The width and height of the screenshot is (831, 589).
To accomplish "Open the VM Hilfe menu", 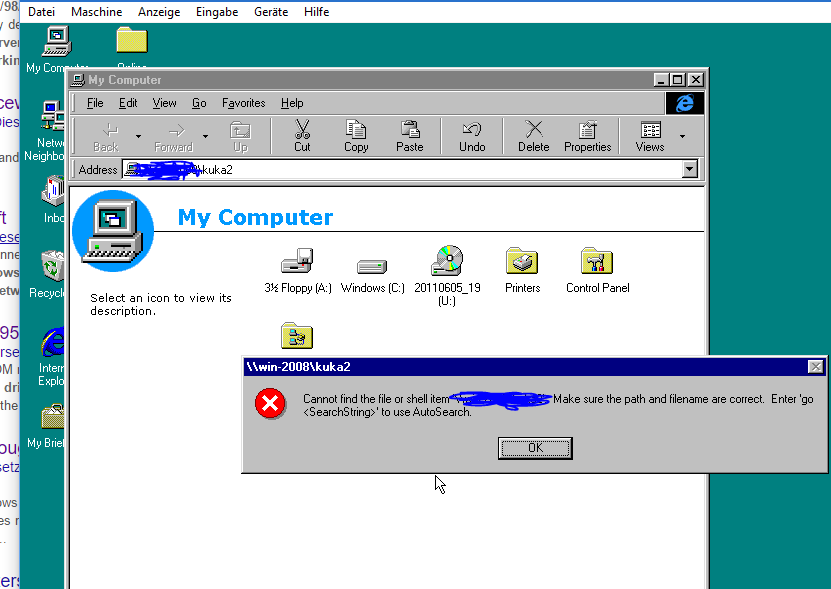I will coord(316,12).
